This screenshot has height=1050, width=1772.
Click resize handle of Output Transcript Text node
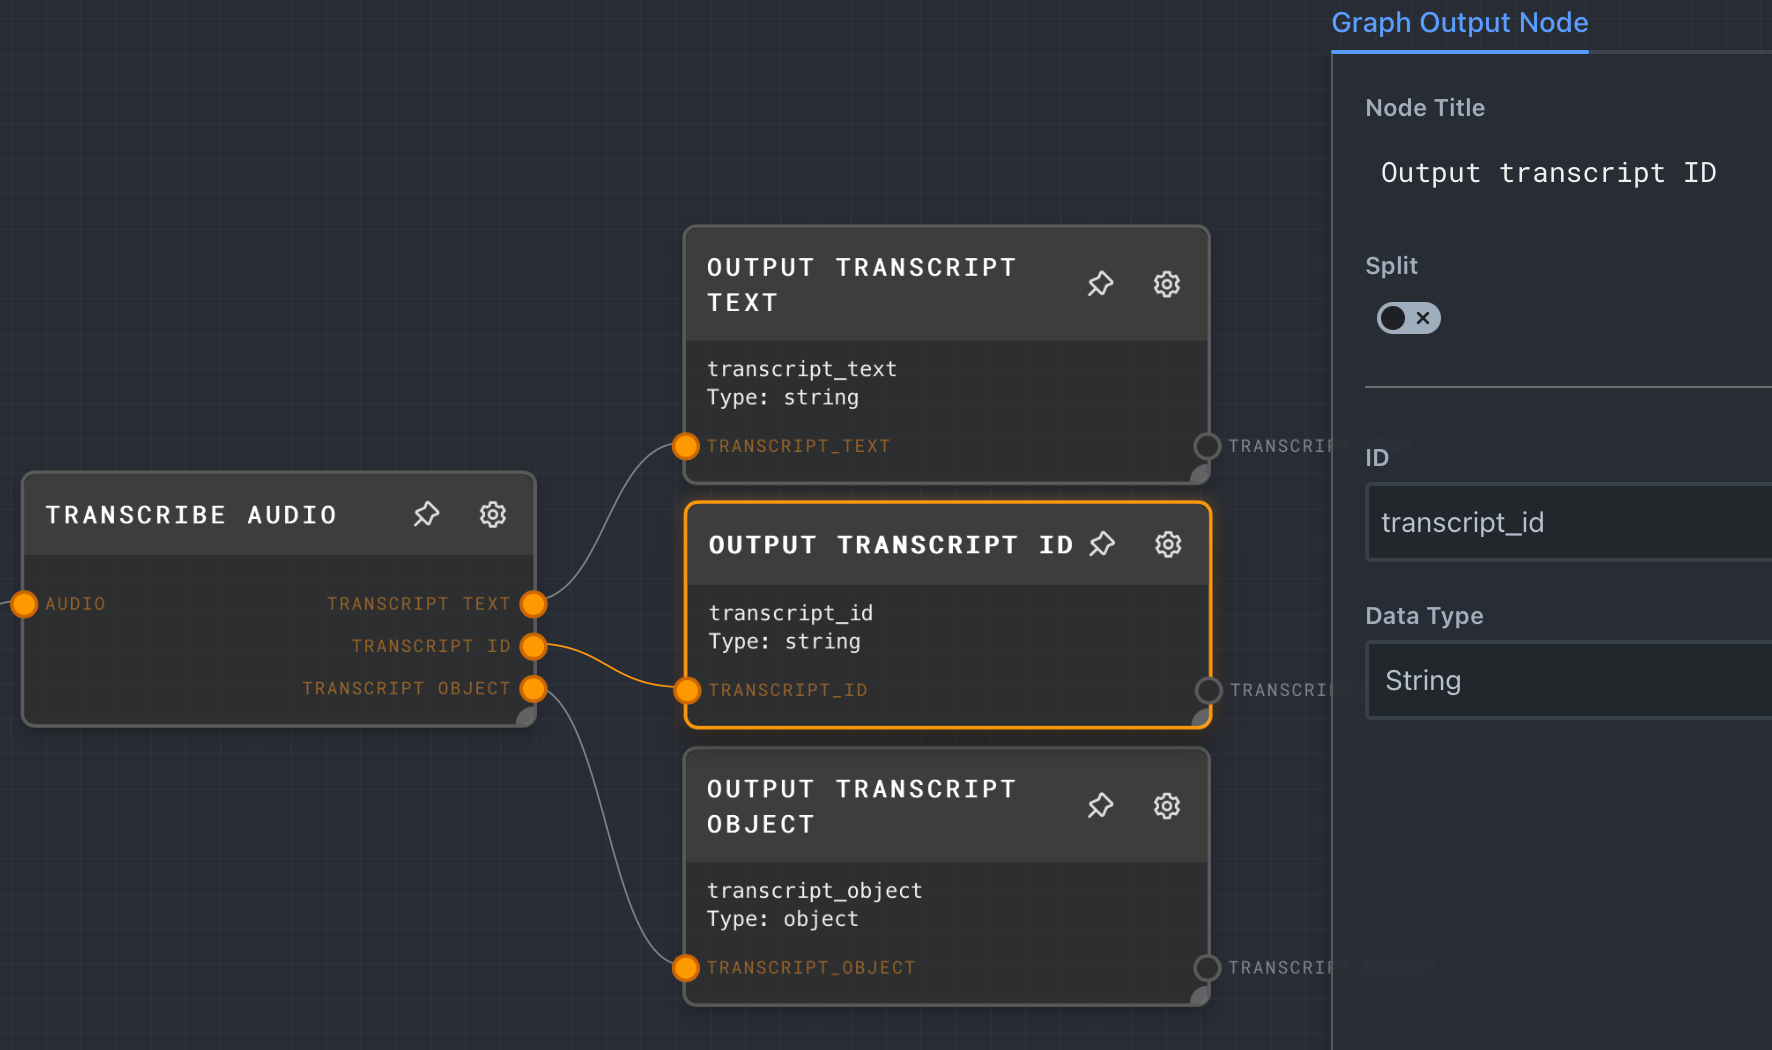[1200, 474]
